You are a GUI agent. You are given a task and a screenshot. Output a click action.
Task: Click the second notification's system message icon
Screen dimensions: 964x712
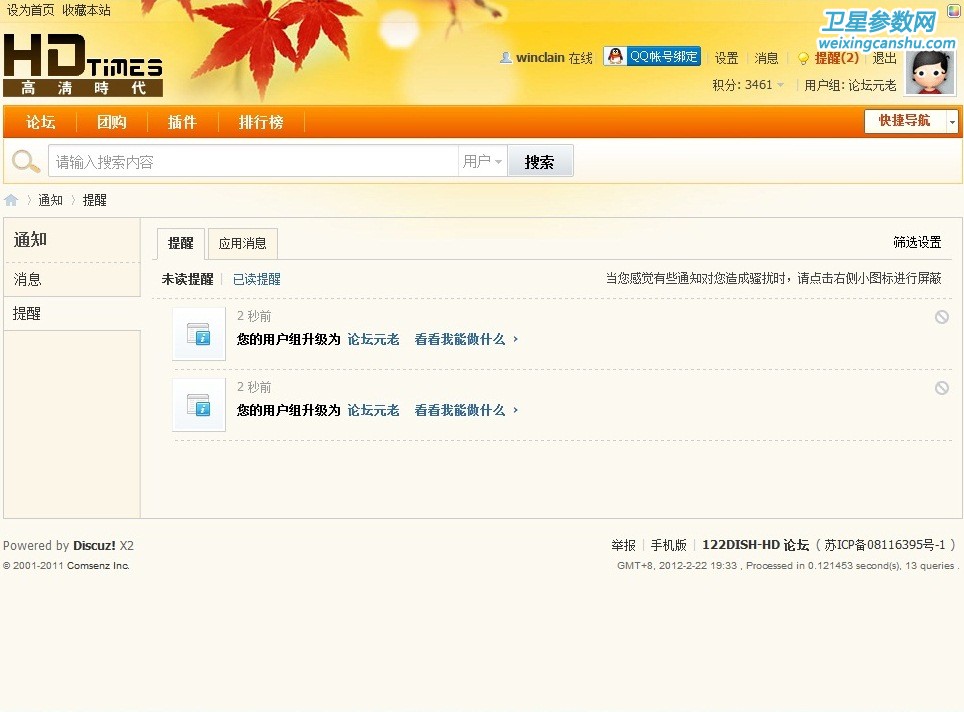pyautogui.click(x=199, y=405)
